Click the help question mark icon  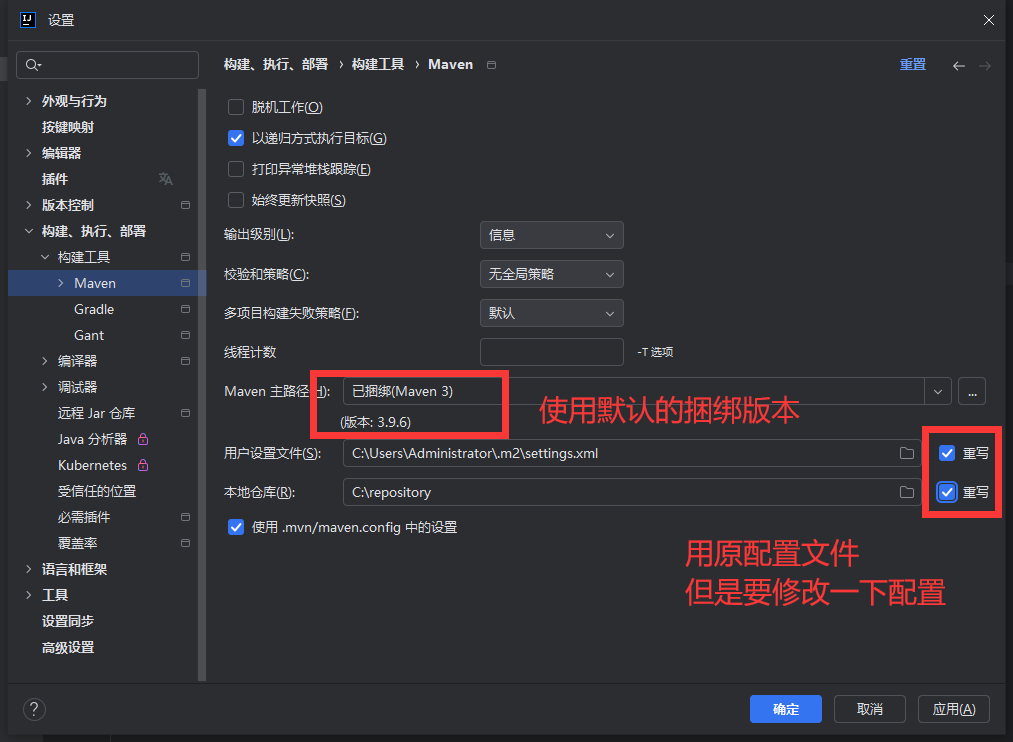click(x=34, y=709)
